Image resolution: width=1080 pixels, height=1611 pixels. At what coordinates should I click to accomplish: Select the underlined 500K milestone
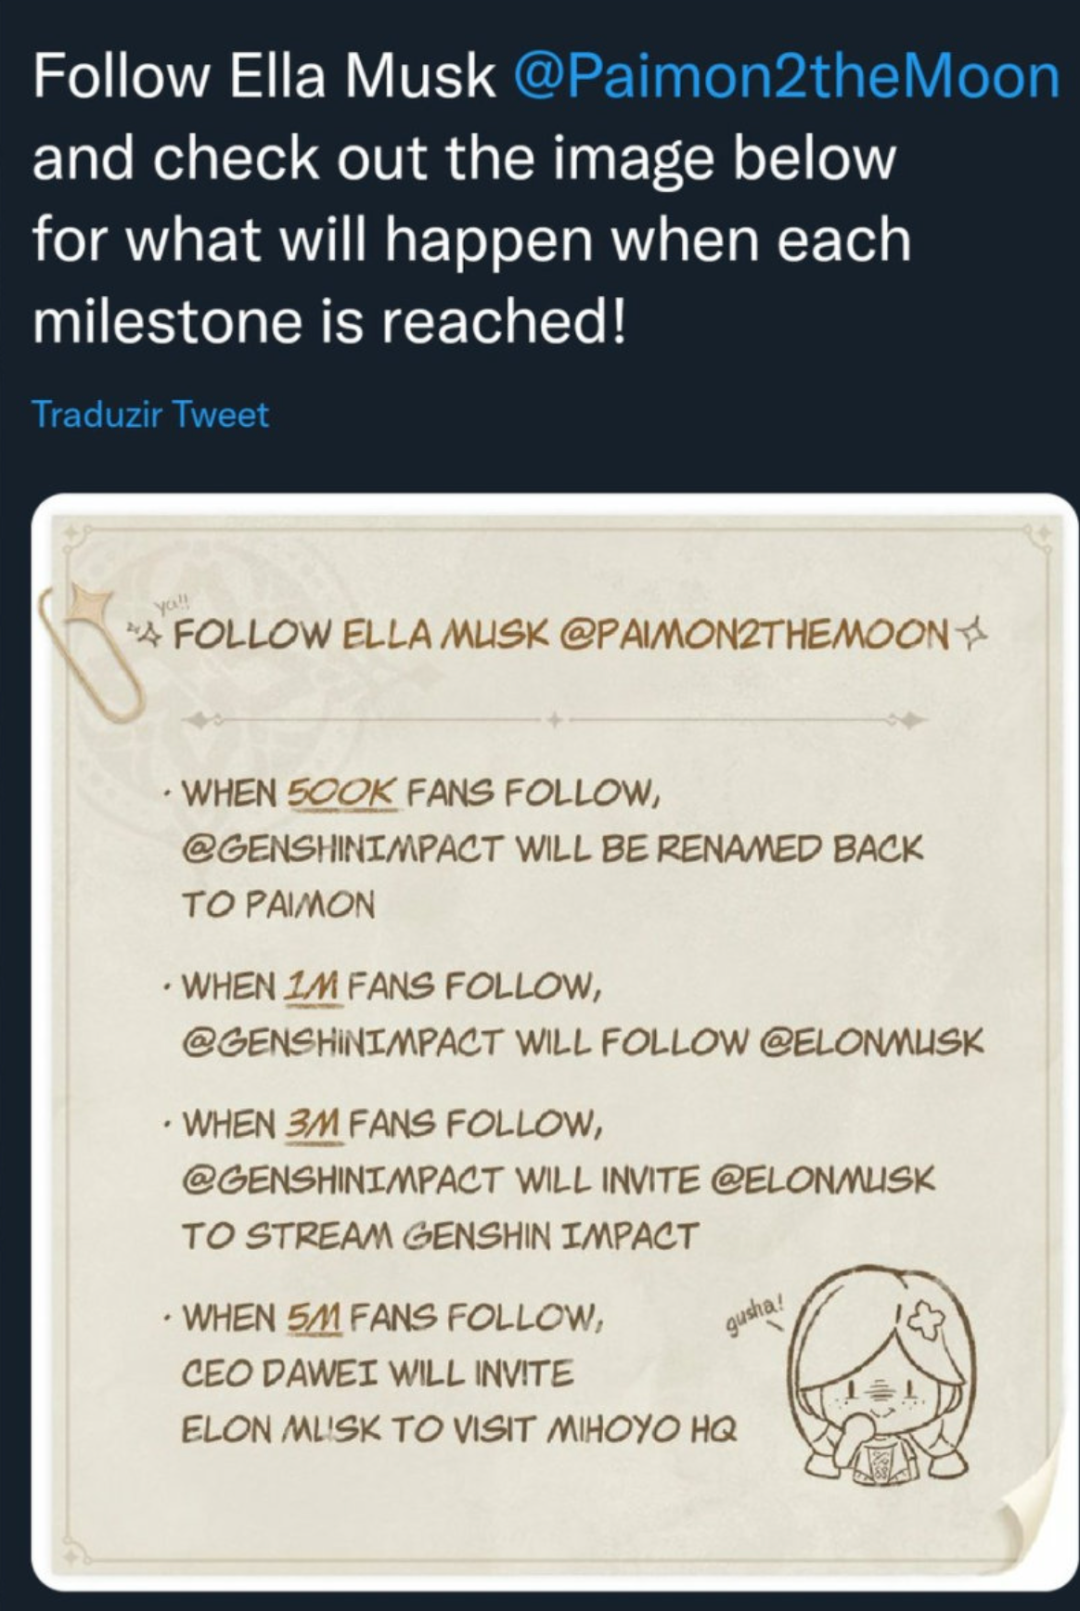pyautogui.click(x=342, y=794)
